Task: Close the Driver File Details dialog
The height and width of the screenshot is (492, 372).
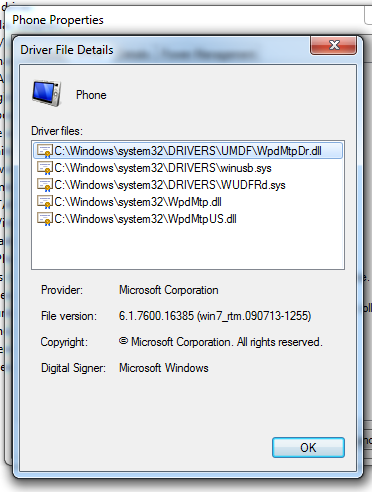Action: point(334,45)
